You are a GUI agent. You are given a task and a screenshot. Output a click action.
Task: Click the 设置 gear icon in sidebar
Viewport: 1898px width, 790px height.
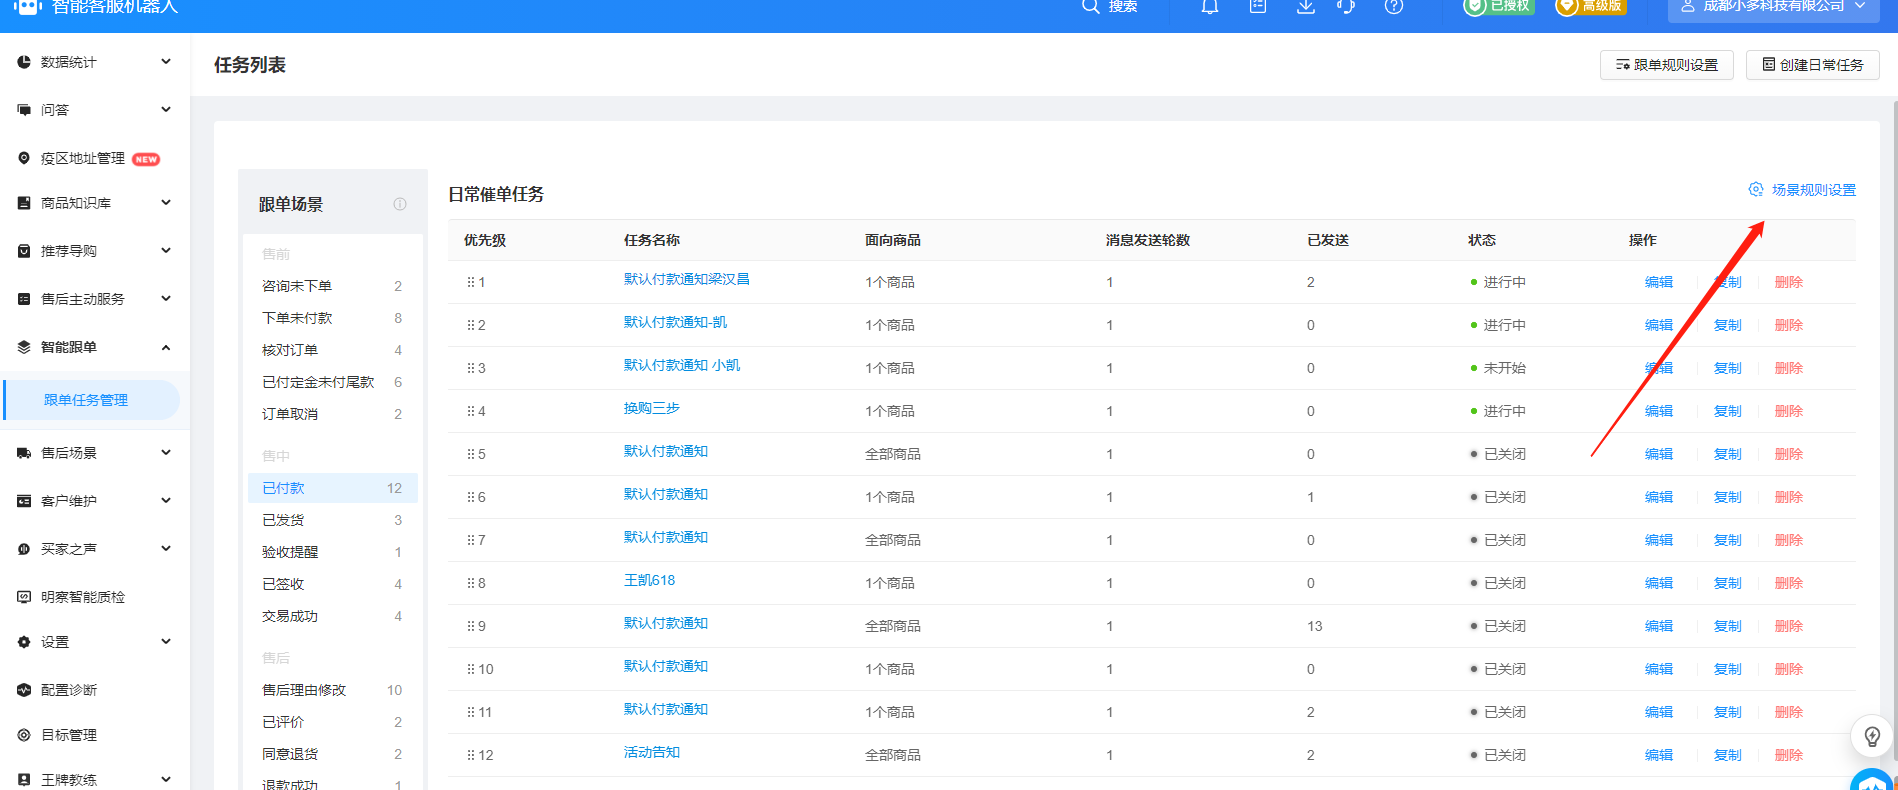point(24,642)
